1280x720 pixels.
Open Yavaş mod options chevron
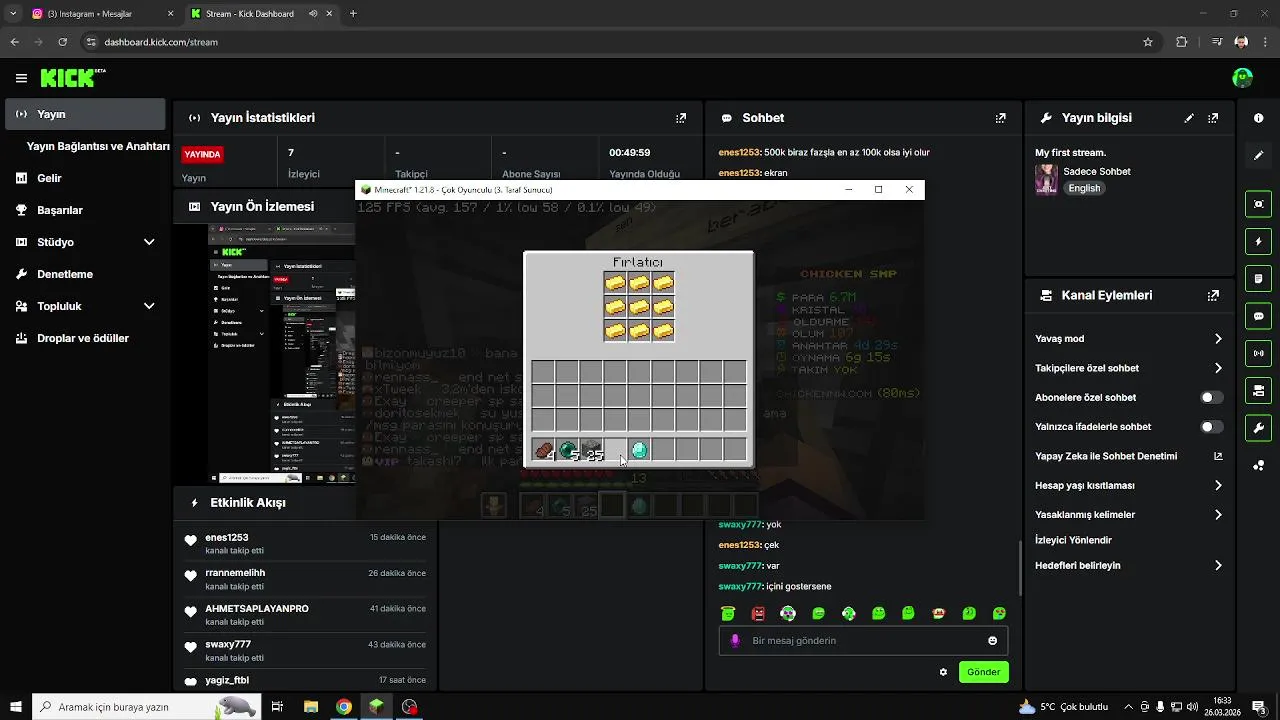tap(1218, 339)
